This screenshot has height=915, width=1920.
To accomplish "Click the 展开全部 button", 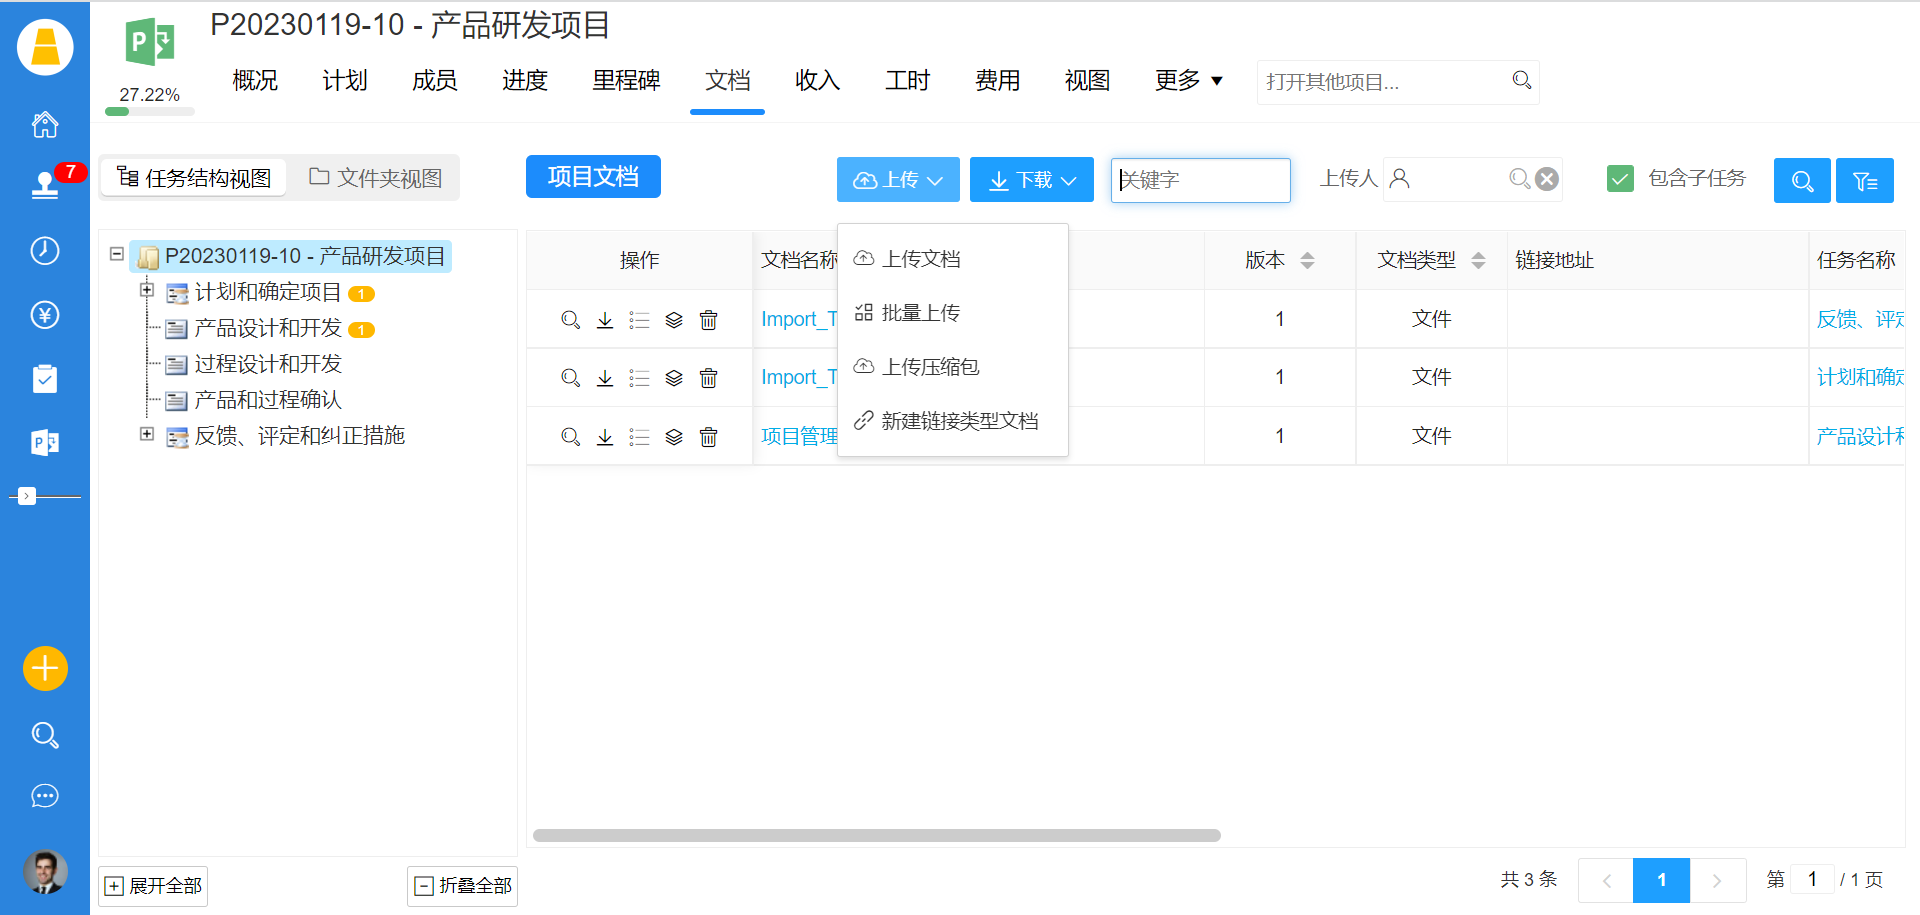I will pos(154,886).
